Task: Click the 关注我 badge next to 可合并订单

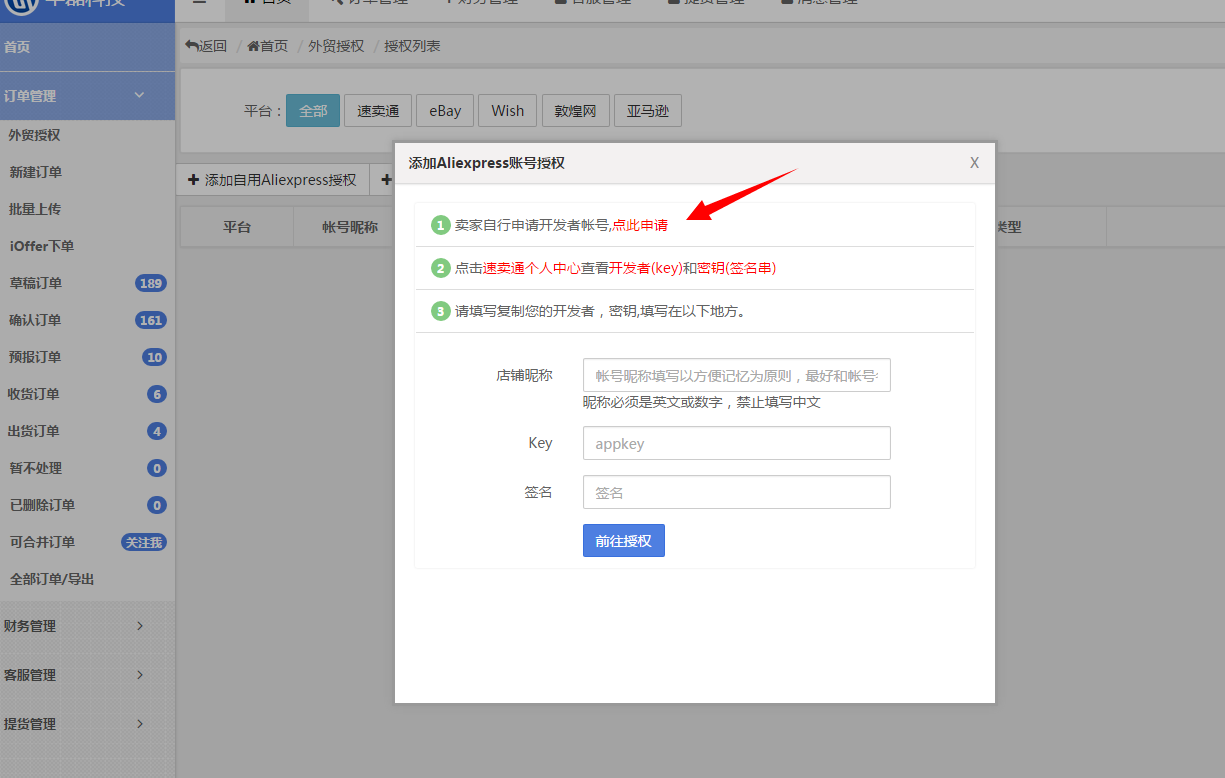Action: point(144,542)
